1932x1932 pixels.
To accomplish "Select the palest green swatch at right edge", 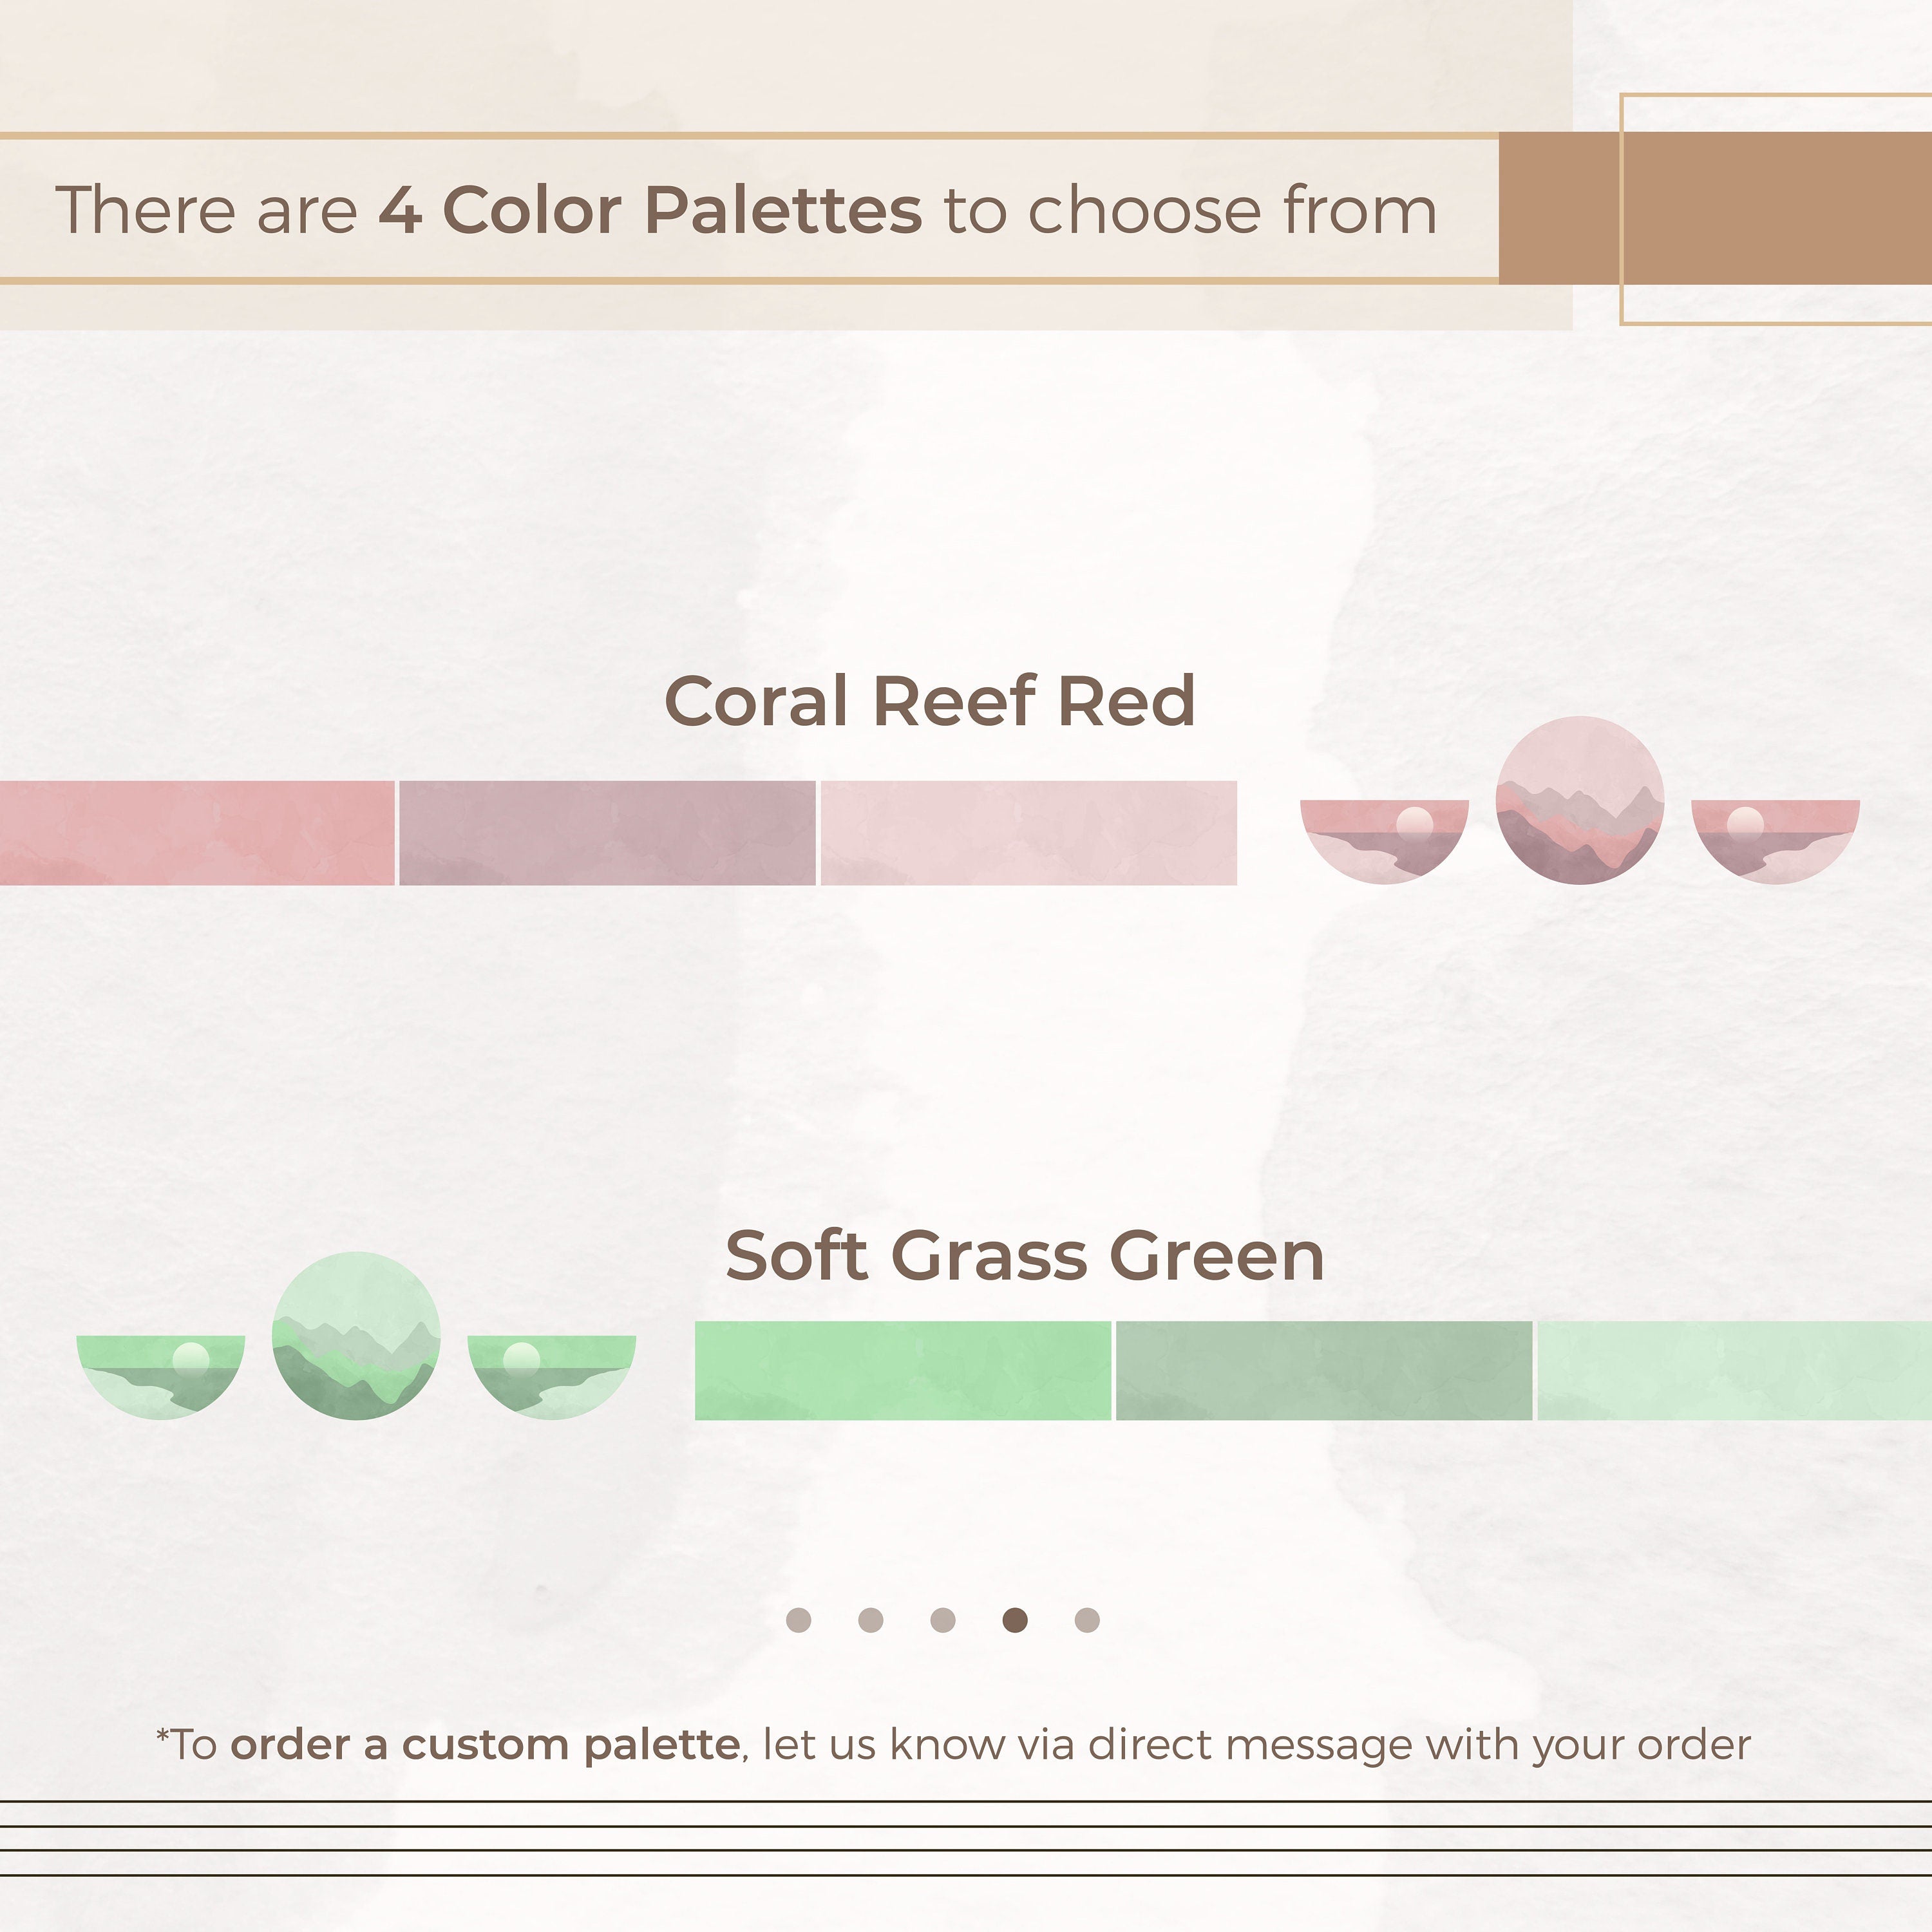I will click(1734, 1370).
